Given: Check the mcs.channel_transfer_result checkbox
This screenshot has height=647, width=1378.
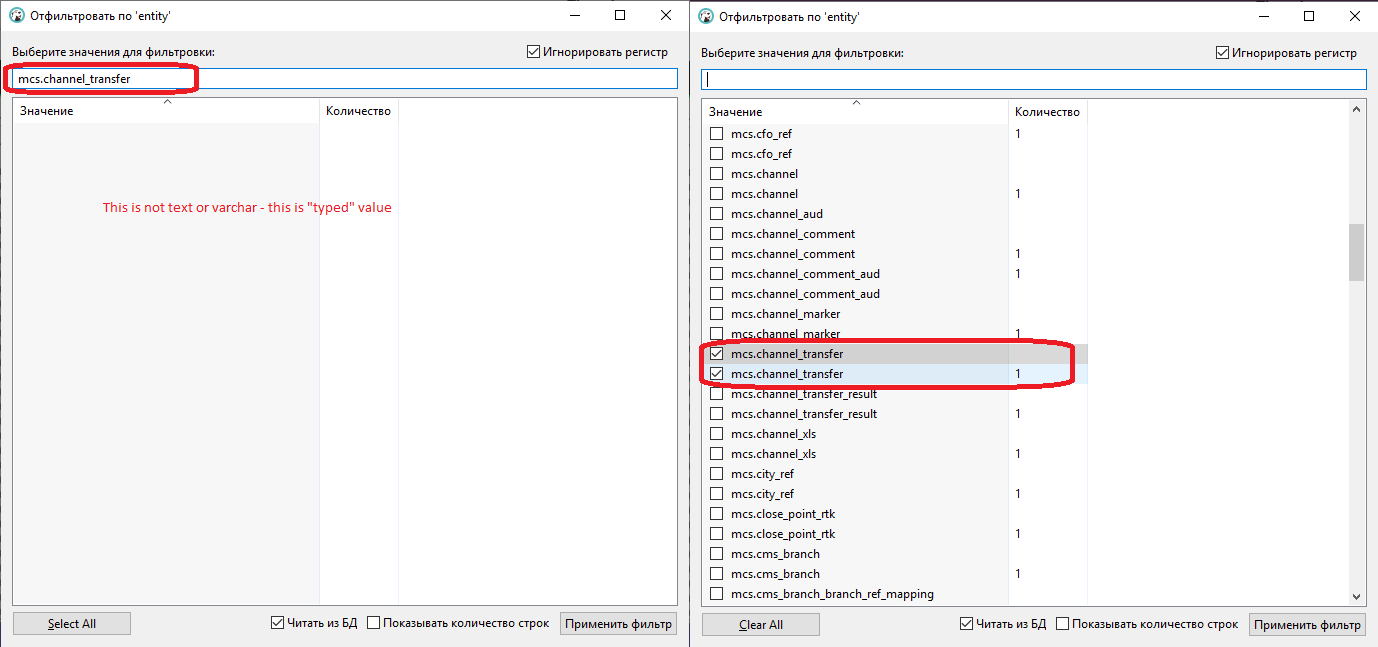Looking at the screenshot, I should coord(717,393).
